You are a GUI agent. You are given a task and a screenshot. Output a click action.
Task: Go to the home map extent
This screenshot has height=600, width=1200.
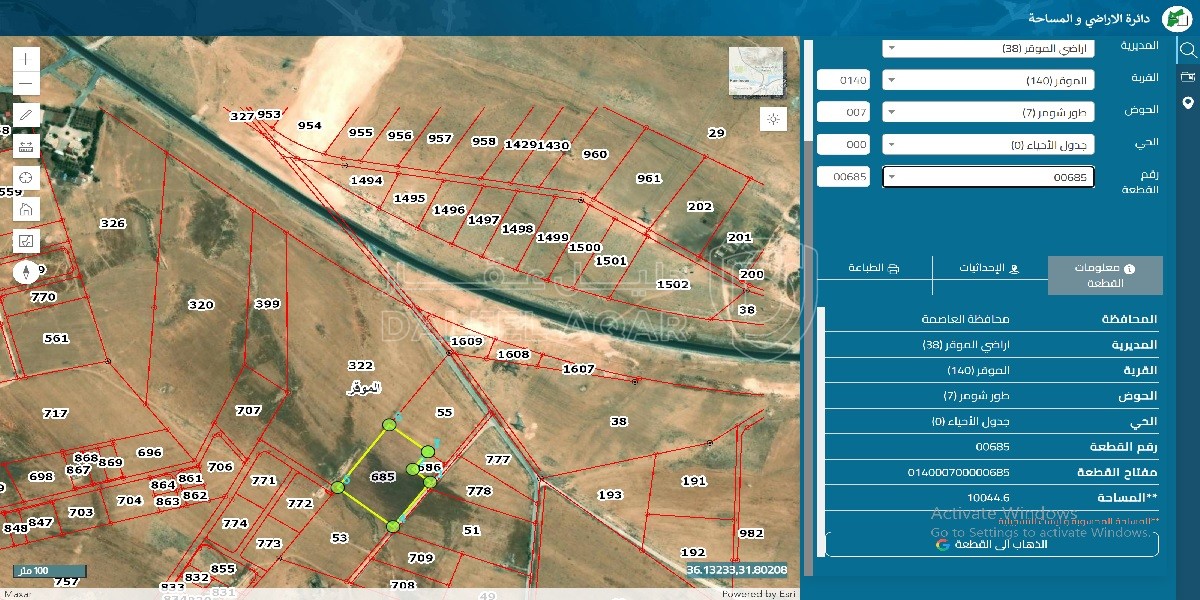(26, 209)
